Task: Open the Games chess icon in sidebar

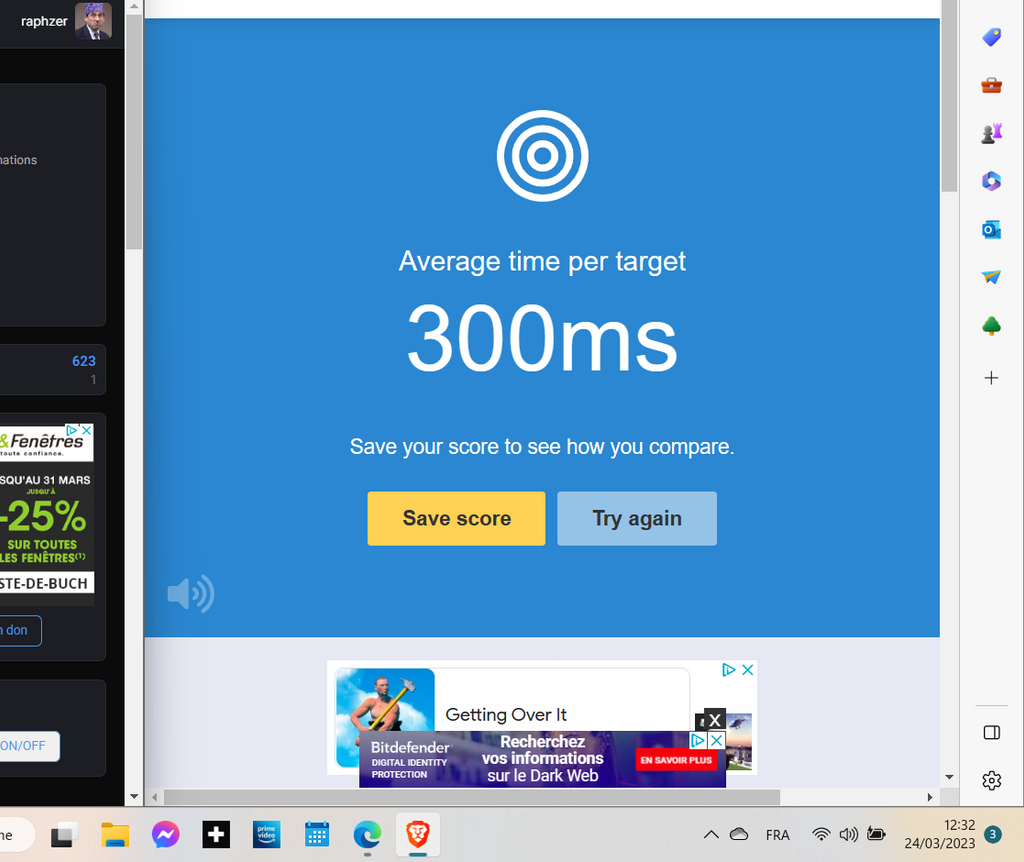Action: click(991, 133)
